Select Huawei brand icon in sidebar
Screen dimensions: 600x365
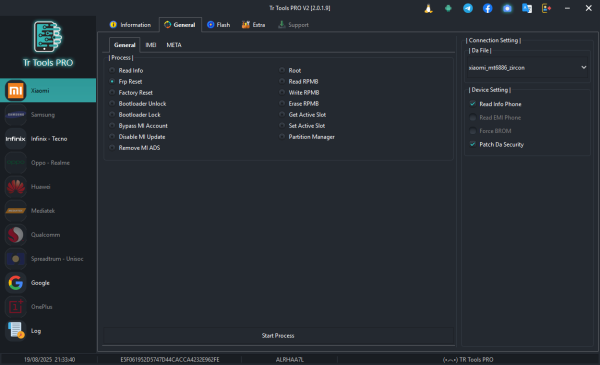click(x=16, y=187)
